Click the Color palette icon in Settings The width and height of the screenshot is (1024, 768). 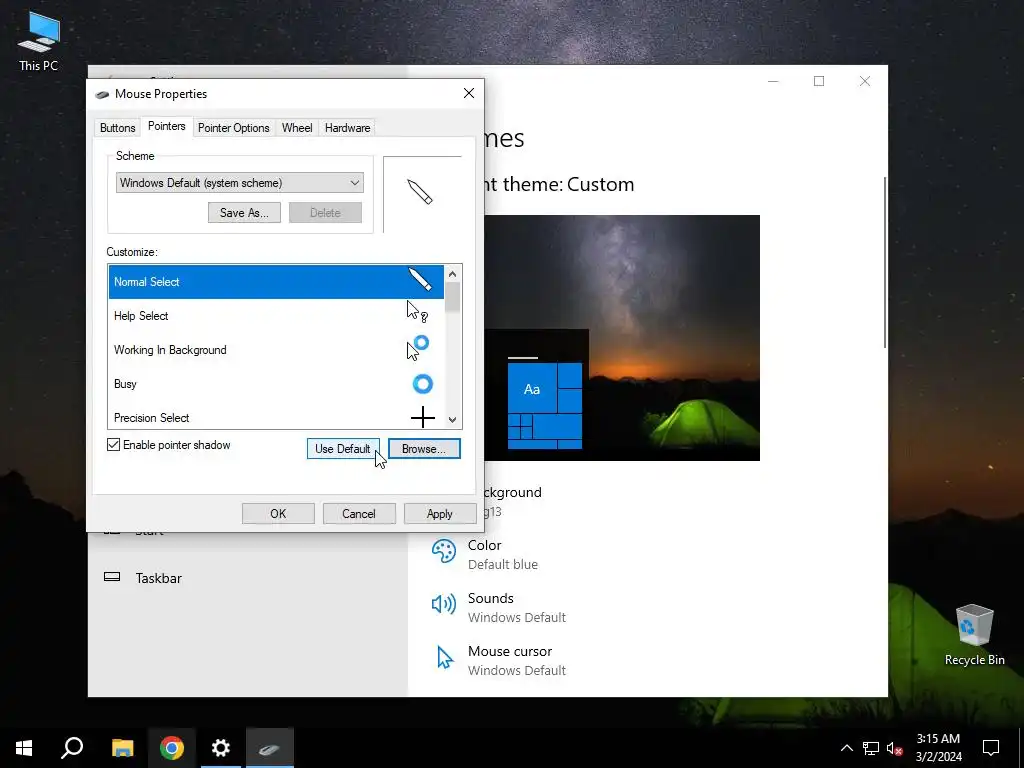pos(444,551)
